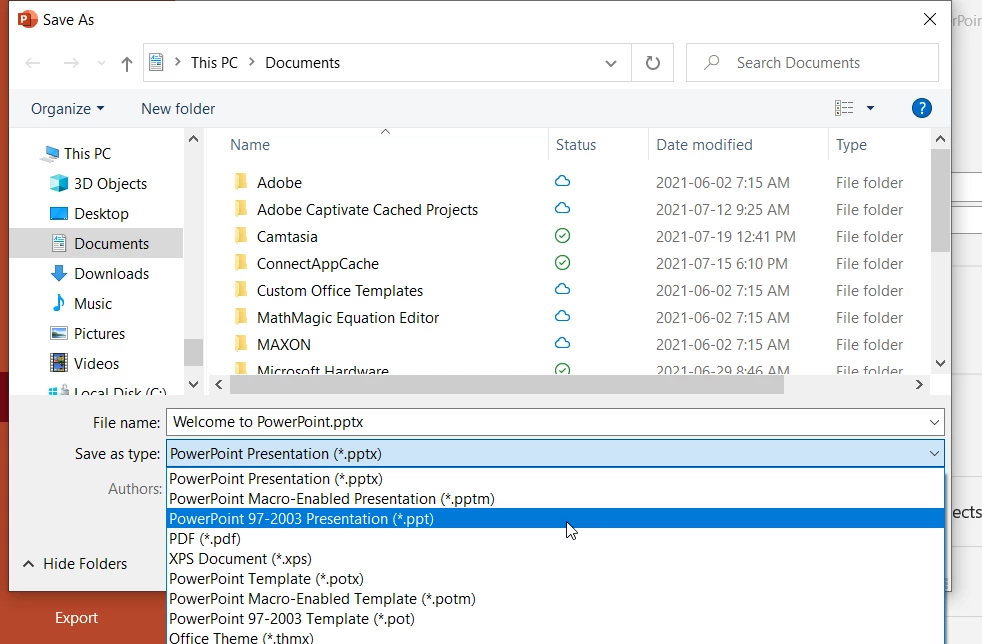Select Downloads in sidebar
The image size is (982, 644).
[111, 274]
